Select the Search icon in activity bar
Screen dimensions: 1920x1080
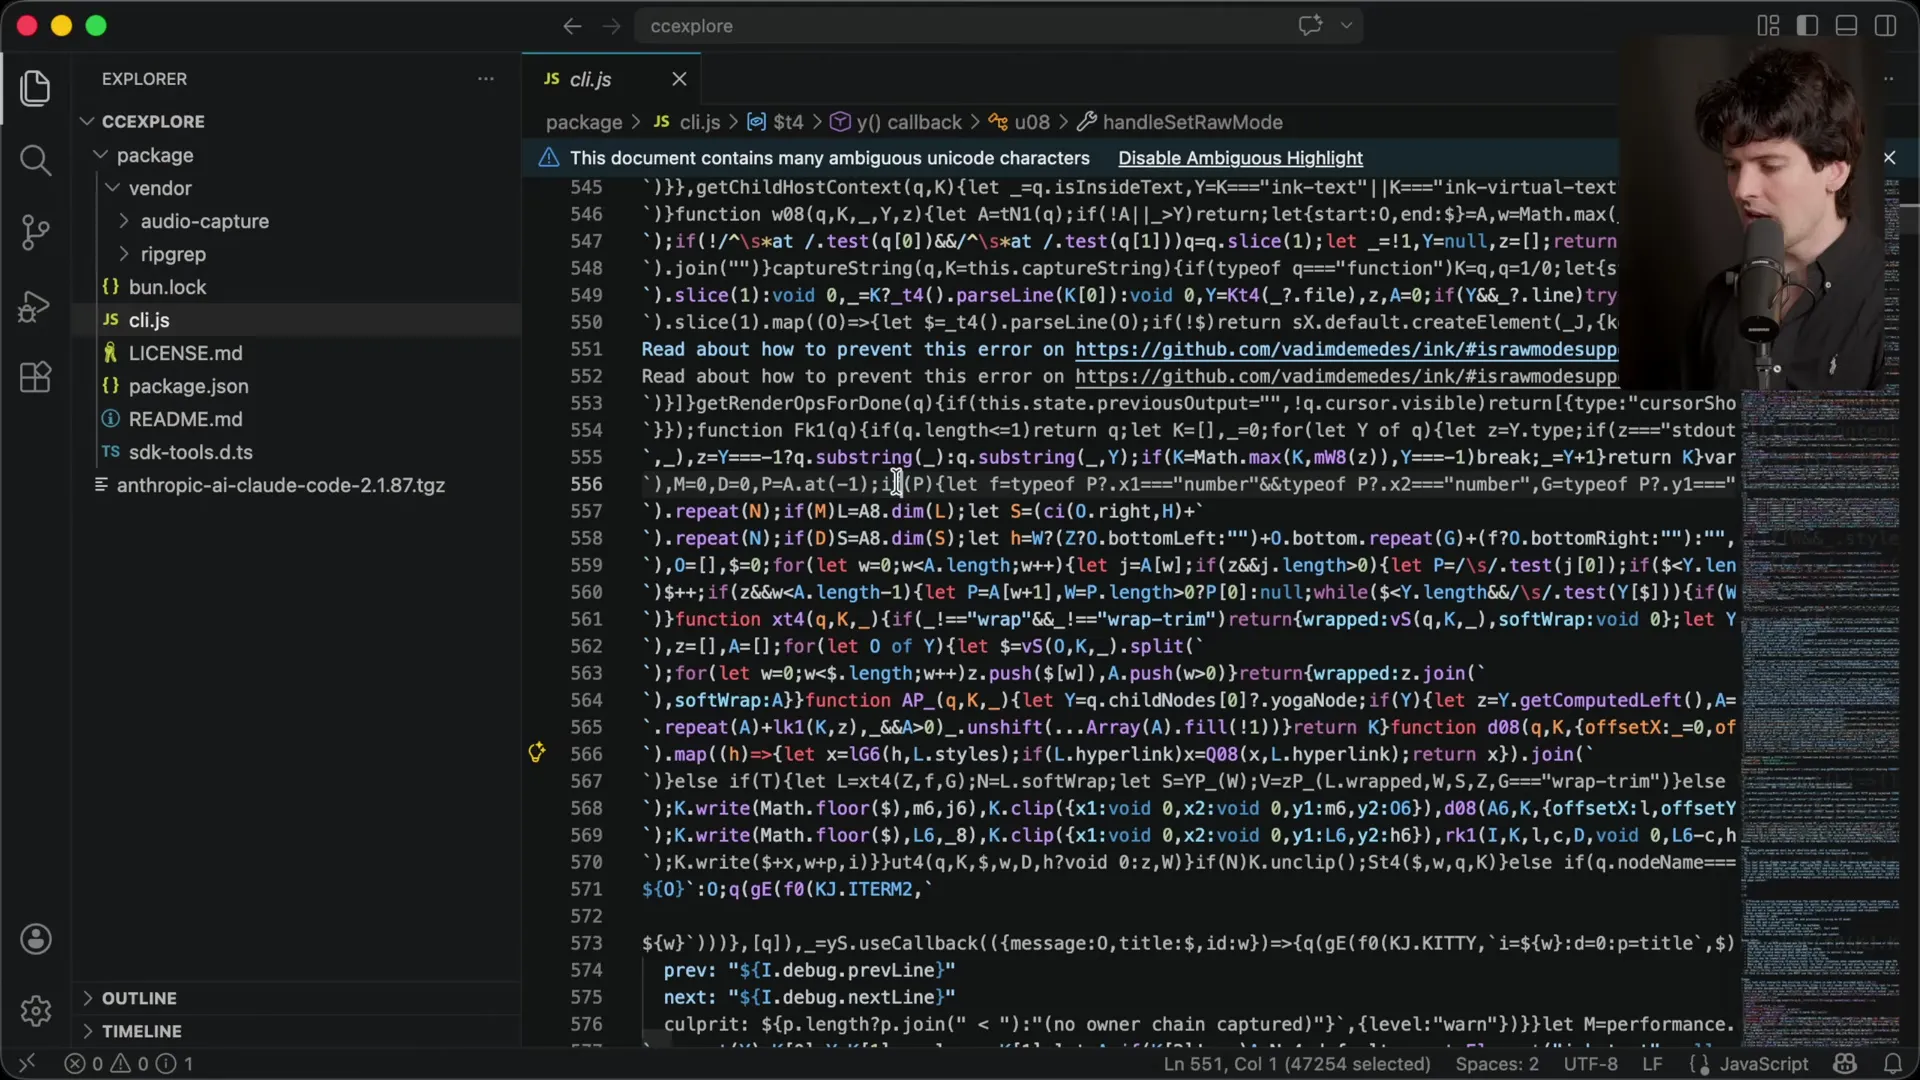[36, 160]
